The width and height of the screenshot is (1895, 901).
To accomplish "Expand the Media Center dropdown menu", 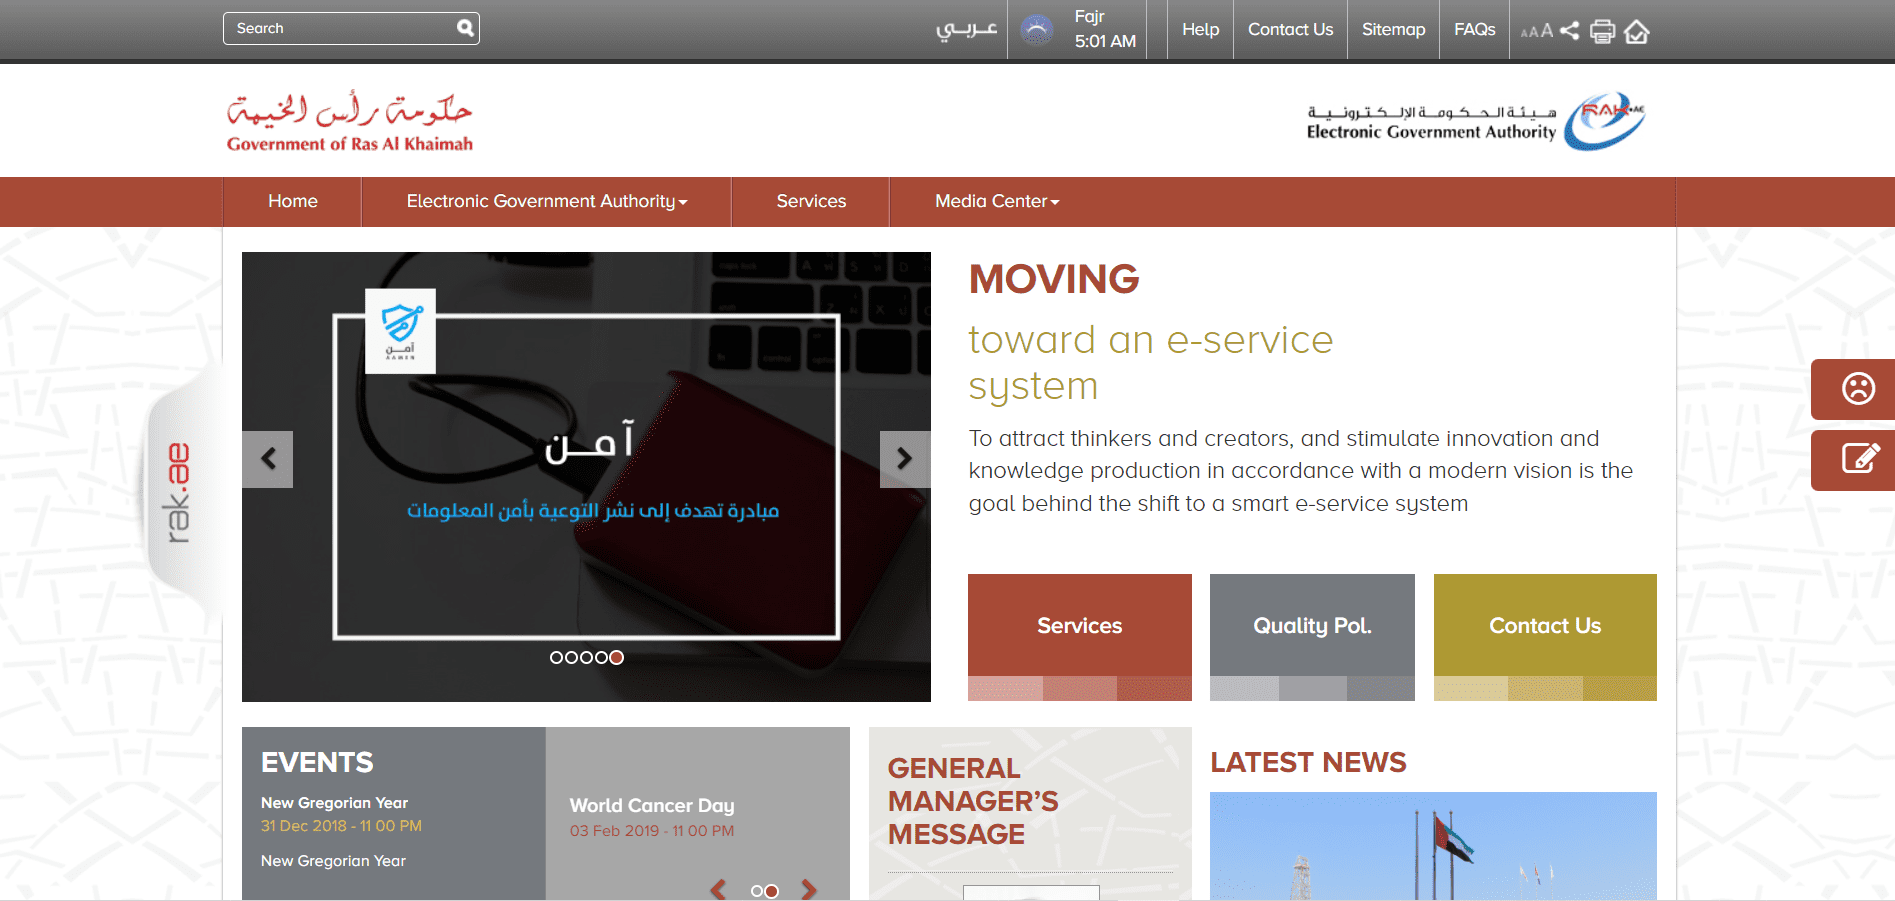I will (x=997, y=201).
